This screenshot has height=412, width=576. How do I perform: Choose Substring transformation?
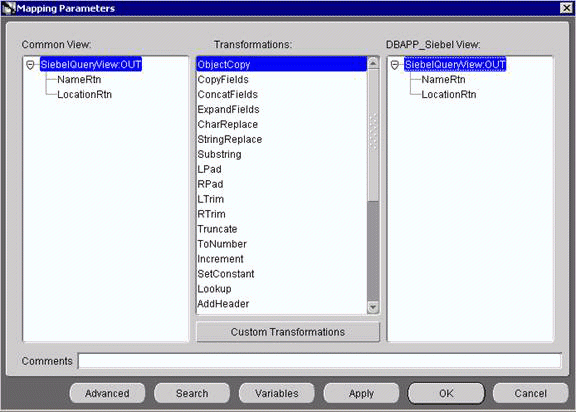(282, 154)
